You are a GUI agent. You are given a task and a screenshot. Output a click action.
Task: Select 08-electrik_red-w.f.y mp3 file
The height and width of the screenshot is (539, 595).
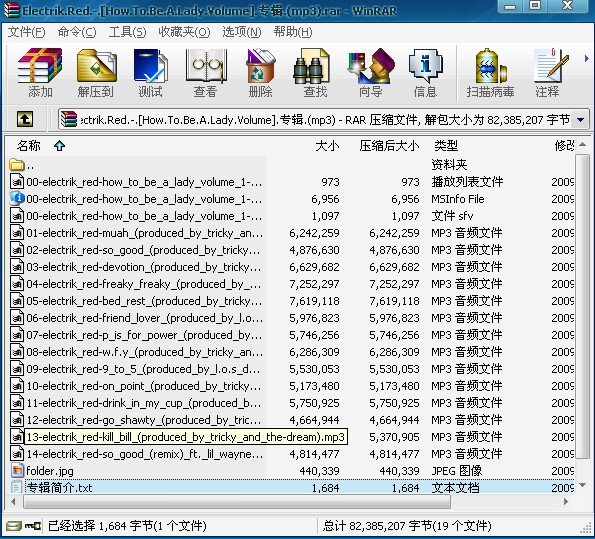click(x=144, y=352)
